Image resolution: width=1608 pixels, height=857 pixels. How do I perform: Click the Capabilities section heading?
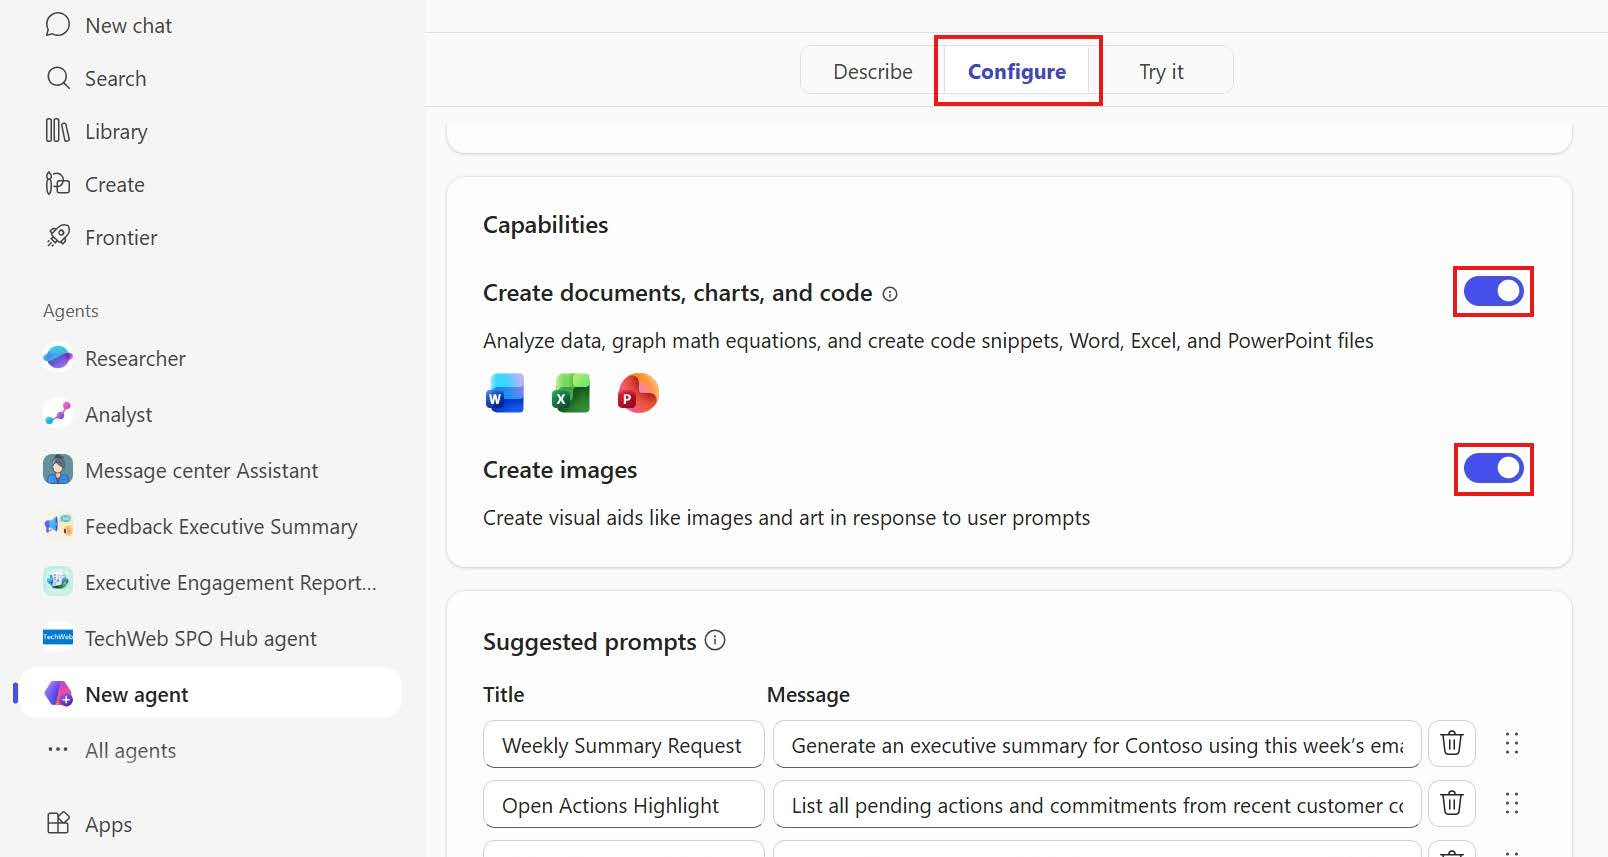coord(545,225)
